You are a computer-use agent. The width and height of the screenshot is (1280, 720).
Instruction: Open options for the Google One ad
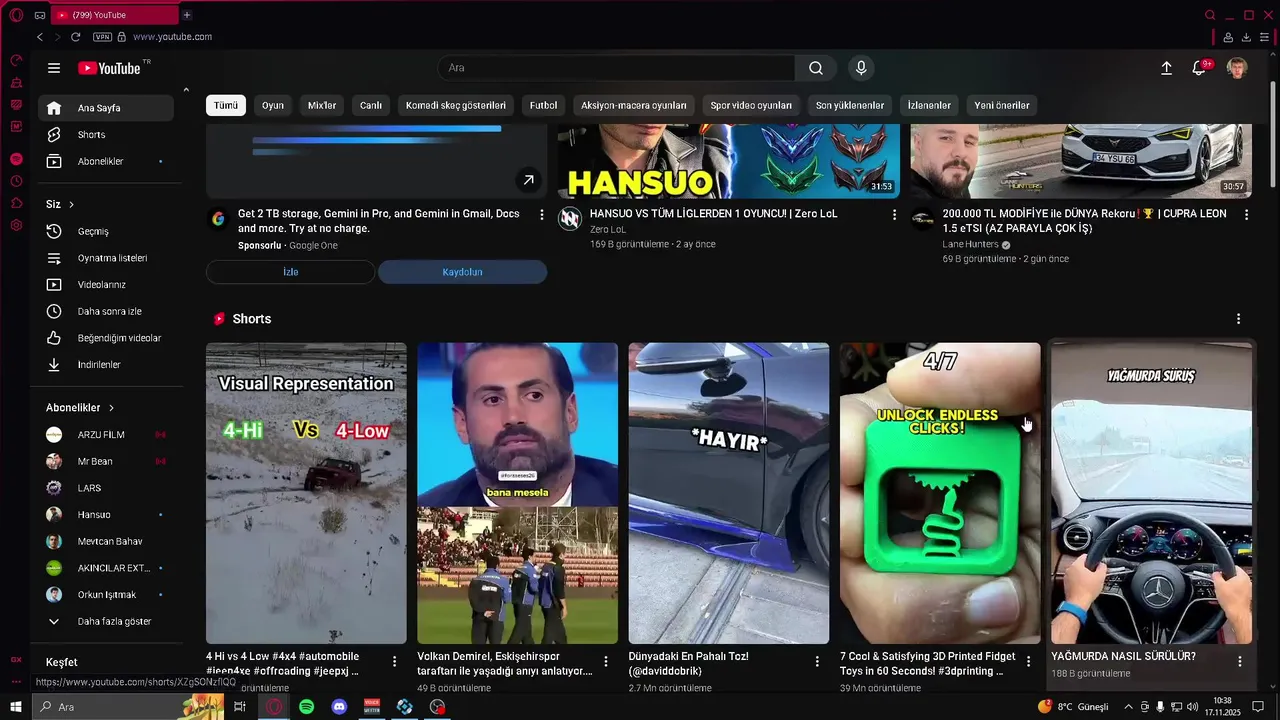[542, 215]
